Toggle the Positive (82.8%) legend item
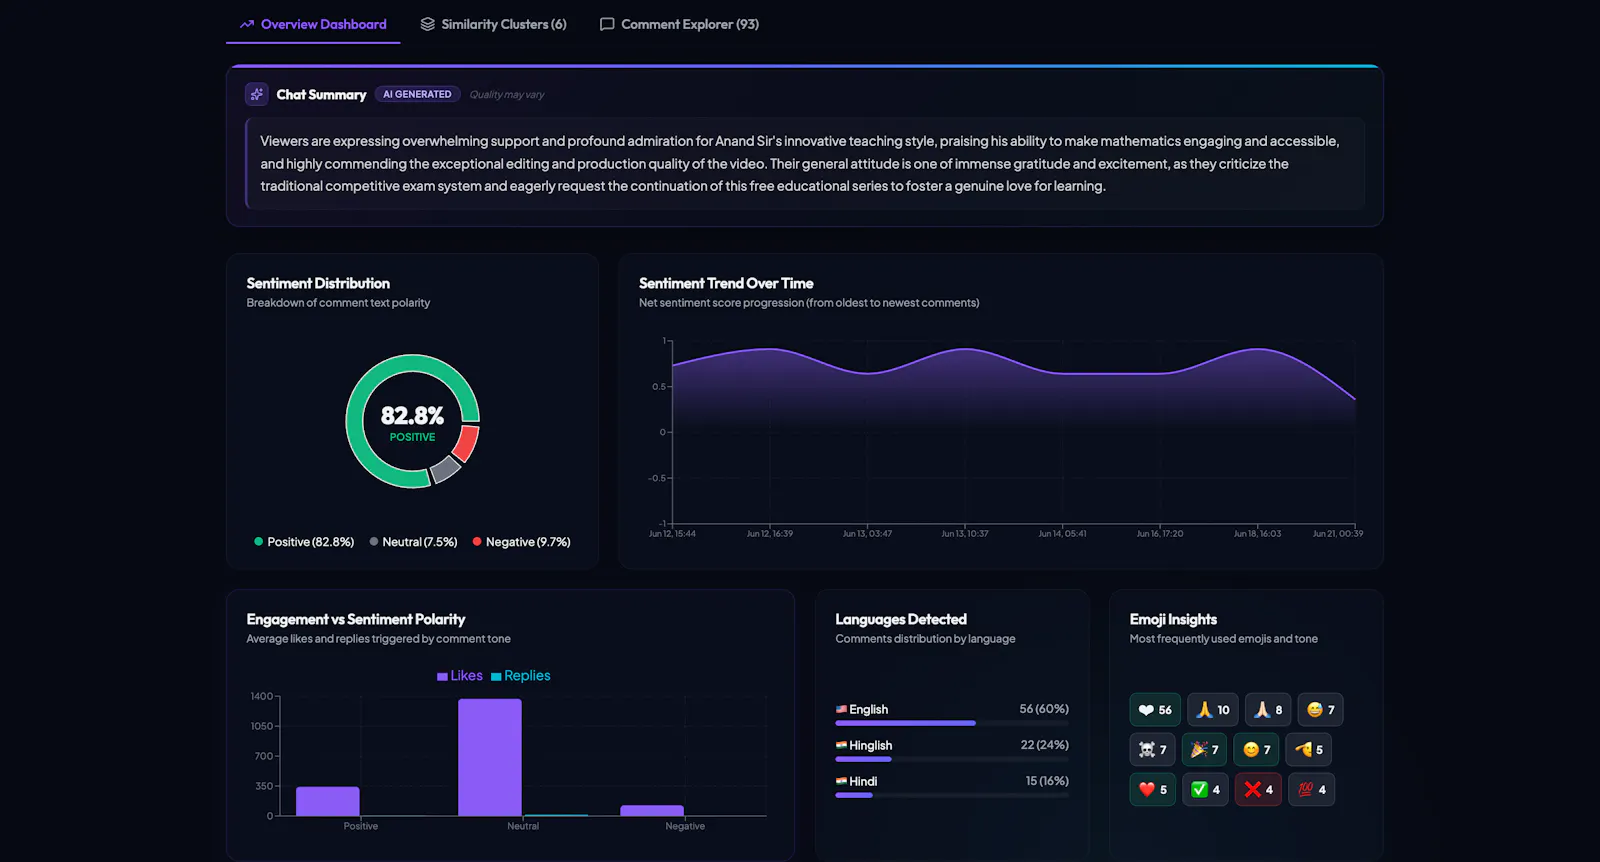This screenshot has width=1600, height=862. tap(304, 542)
